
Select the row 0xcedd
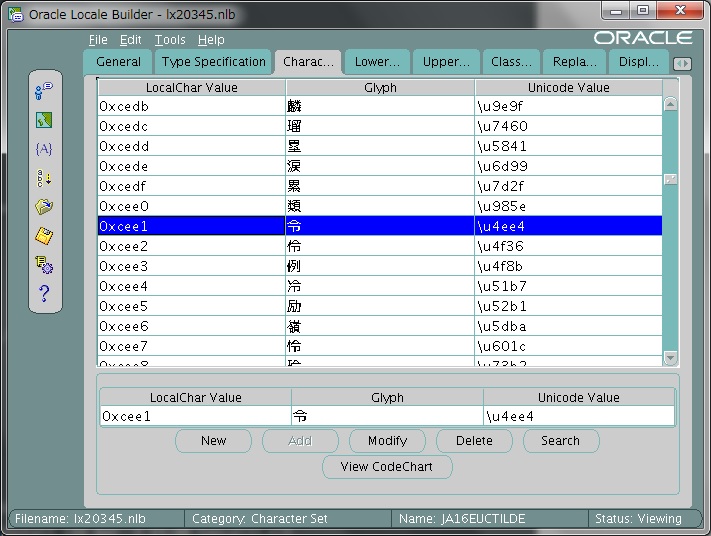pos(380,146)
